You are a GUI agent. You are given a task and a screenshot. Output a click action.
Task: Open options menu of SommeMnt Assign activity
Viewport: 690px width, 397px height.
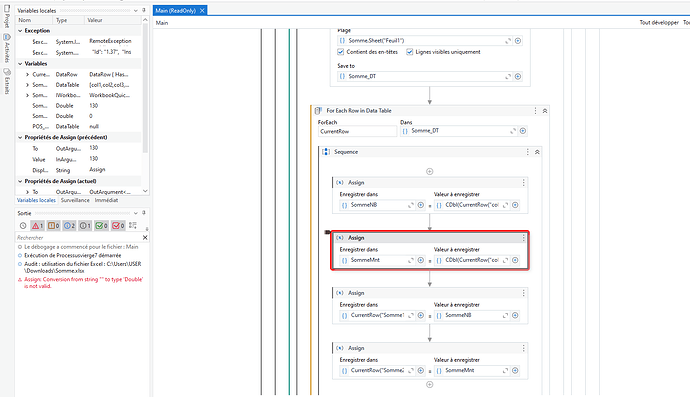pyautogui.click(x=523, y=238)
